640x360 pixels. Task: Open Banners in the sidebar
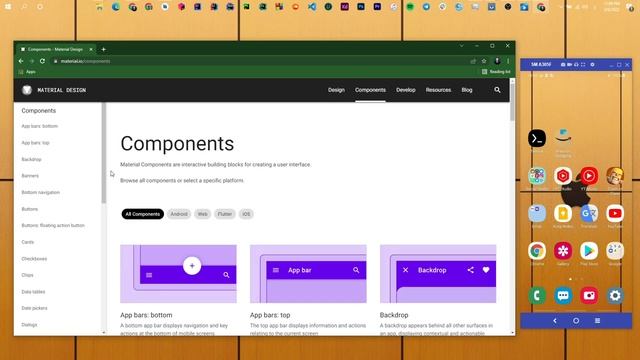click(30, 176)
